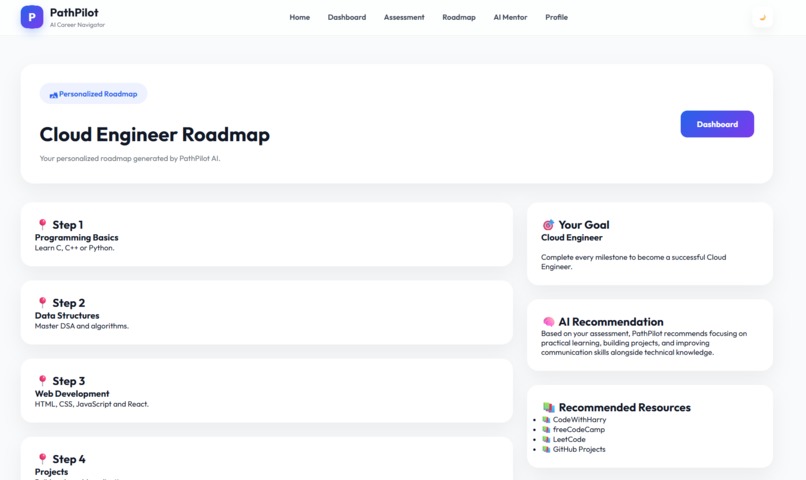The width and height of the screenshot is (806, 480).
Task: Click the target icon next to Your Goal
Action: click(548, 225)
